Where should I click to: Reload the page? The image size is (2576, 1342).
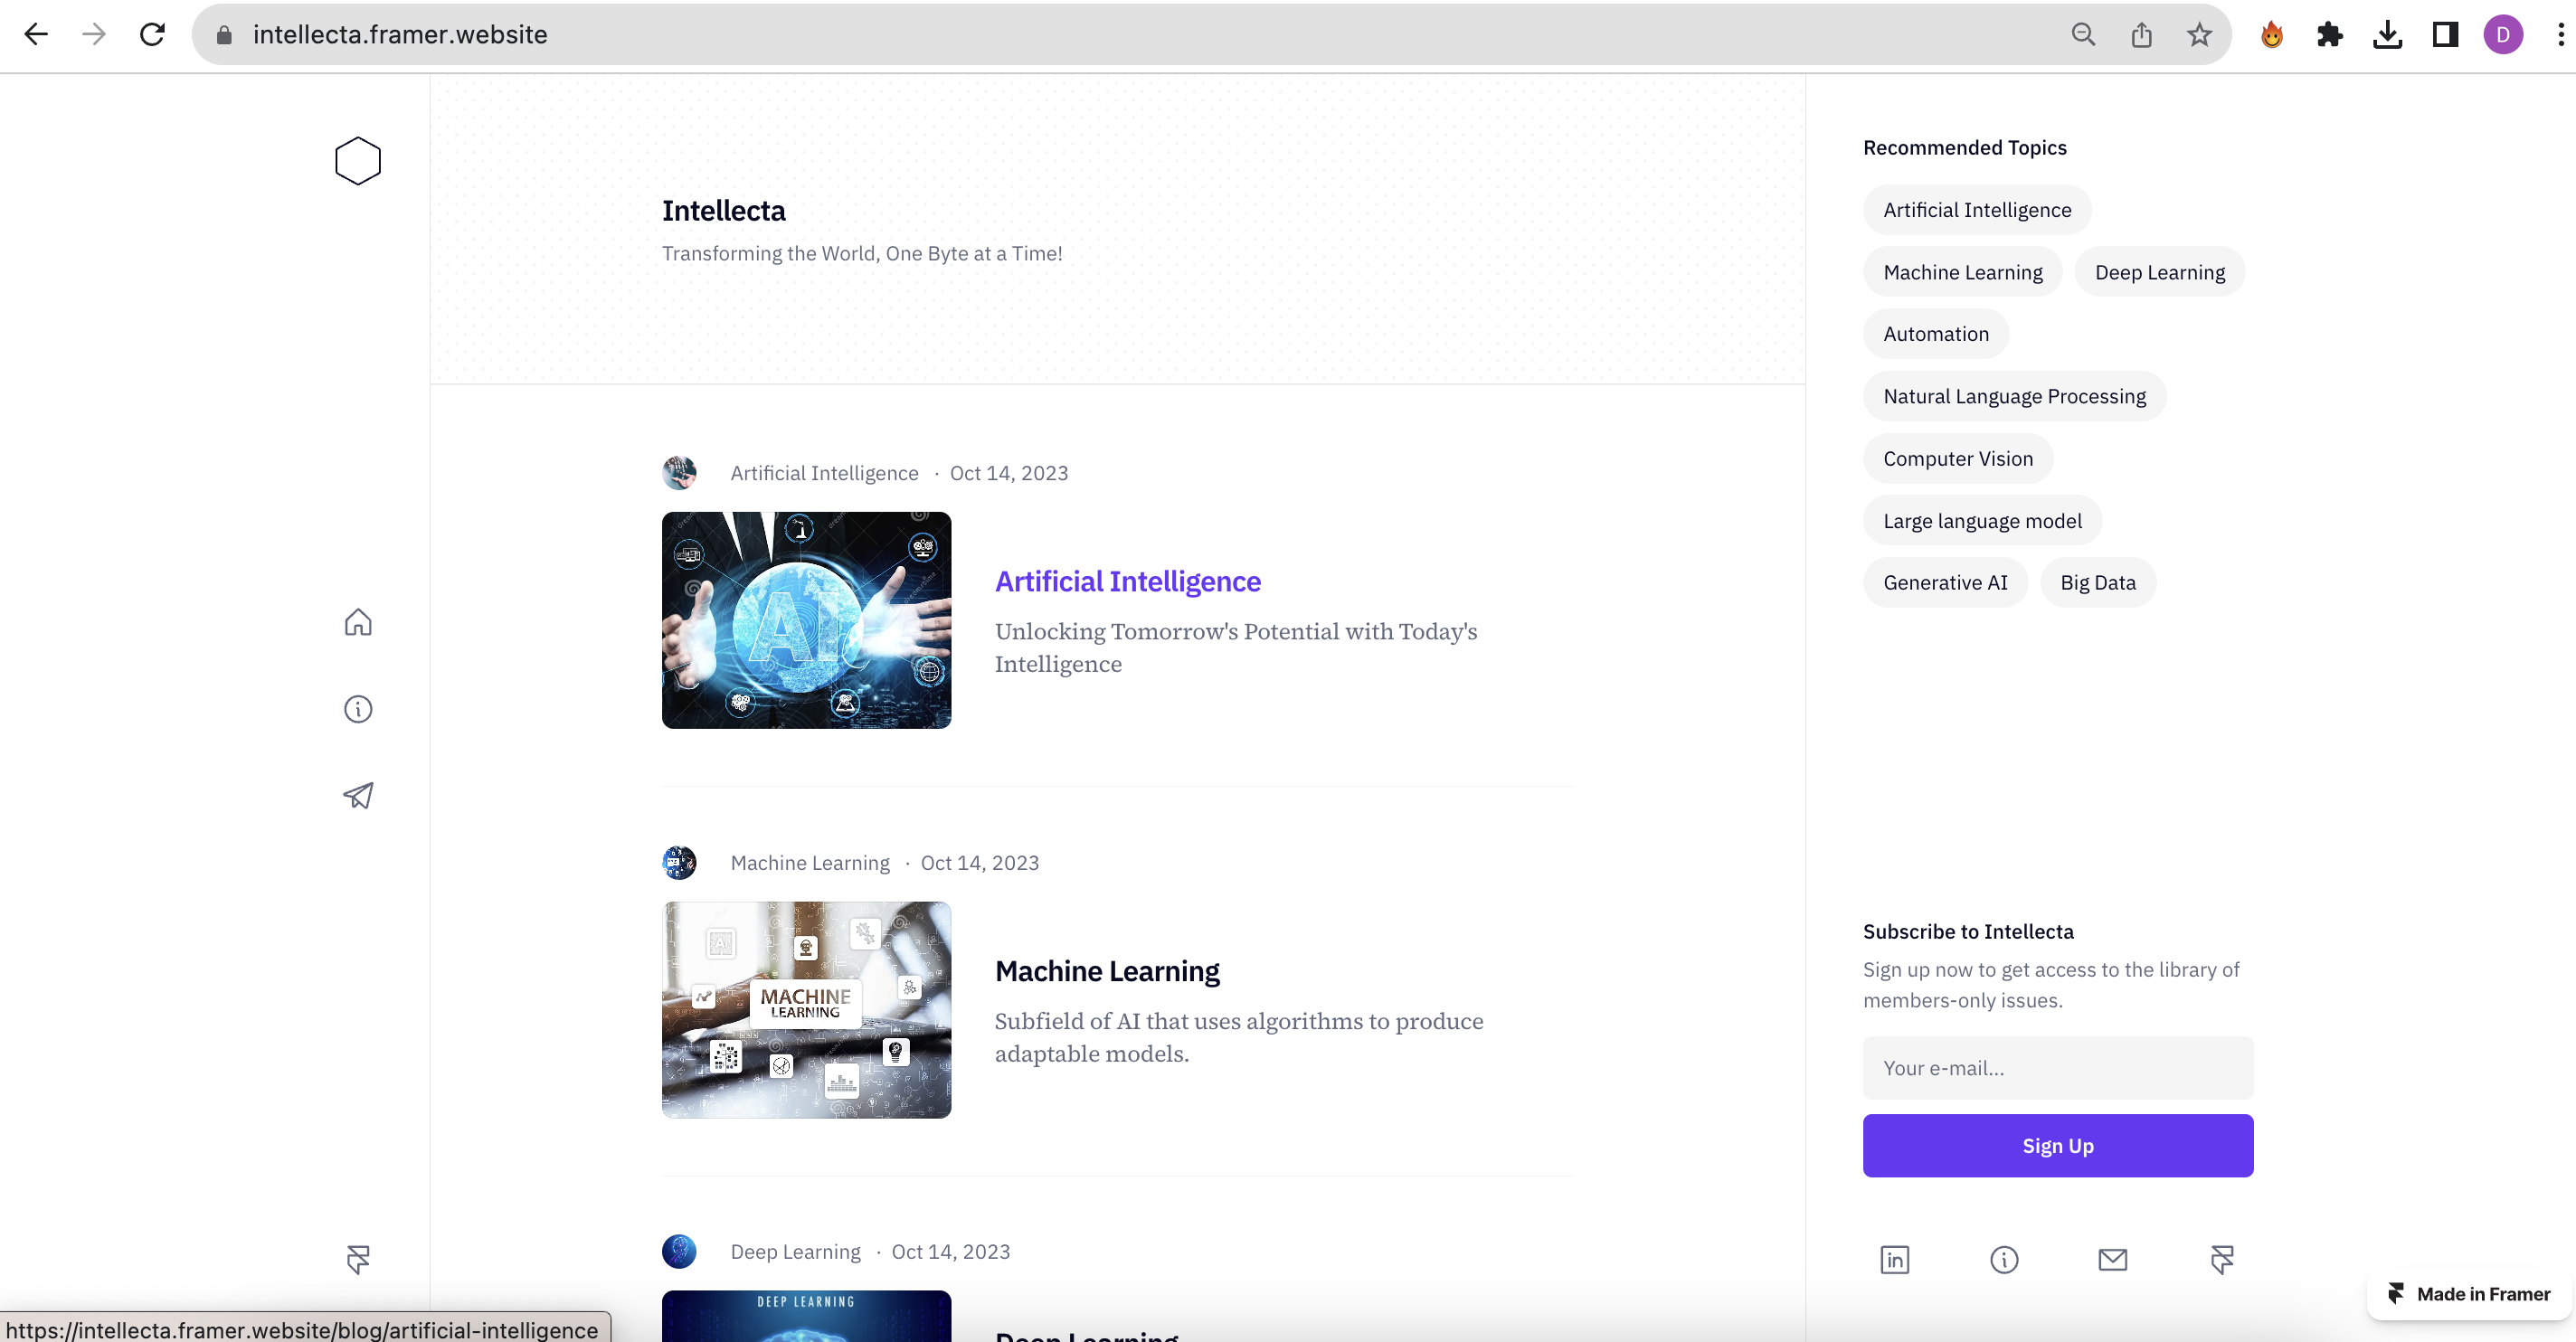pos(152,35)
